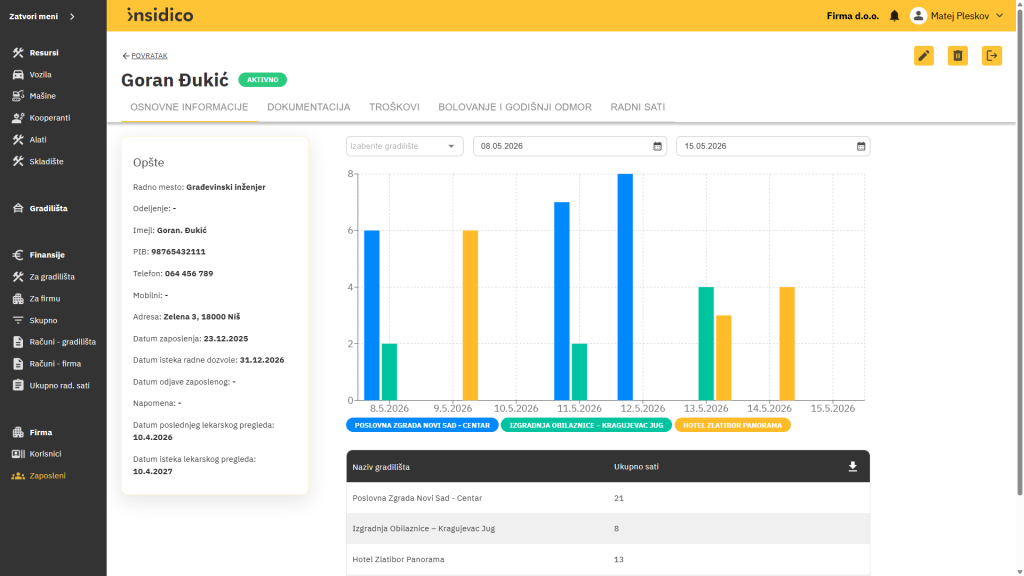Collapse sidebar with Zatvori meni chevron
1024x576 pixels.
coord(72,16)
